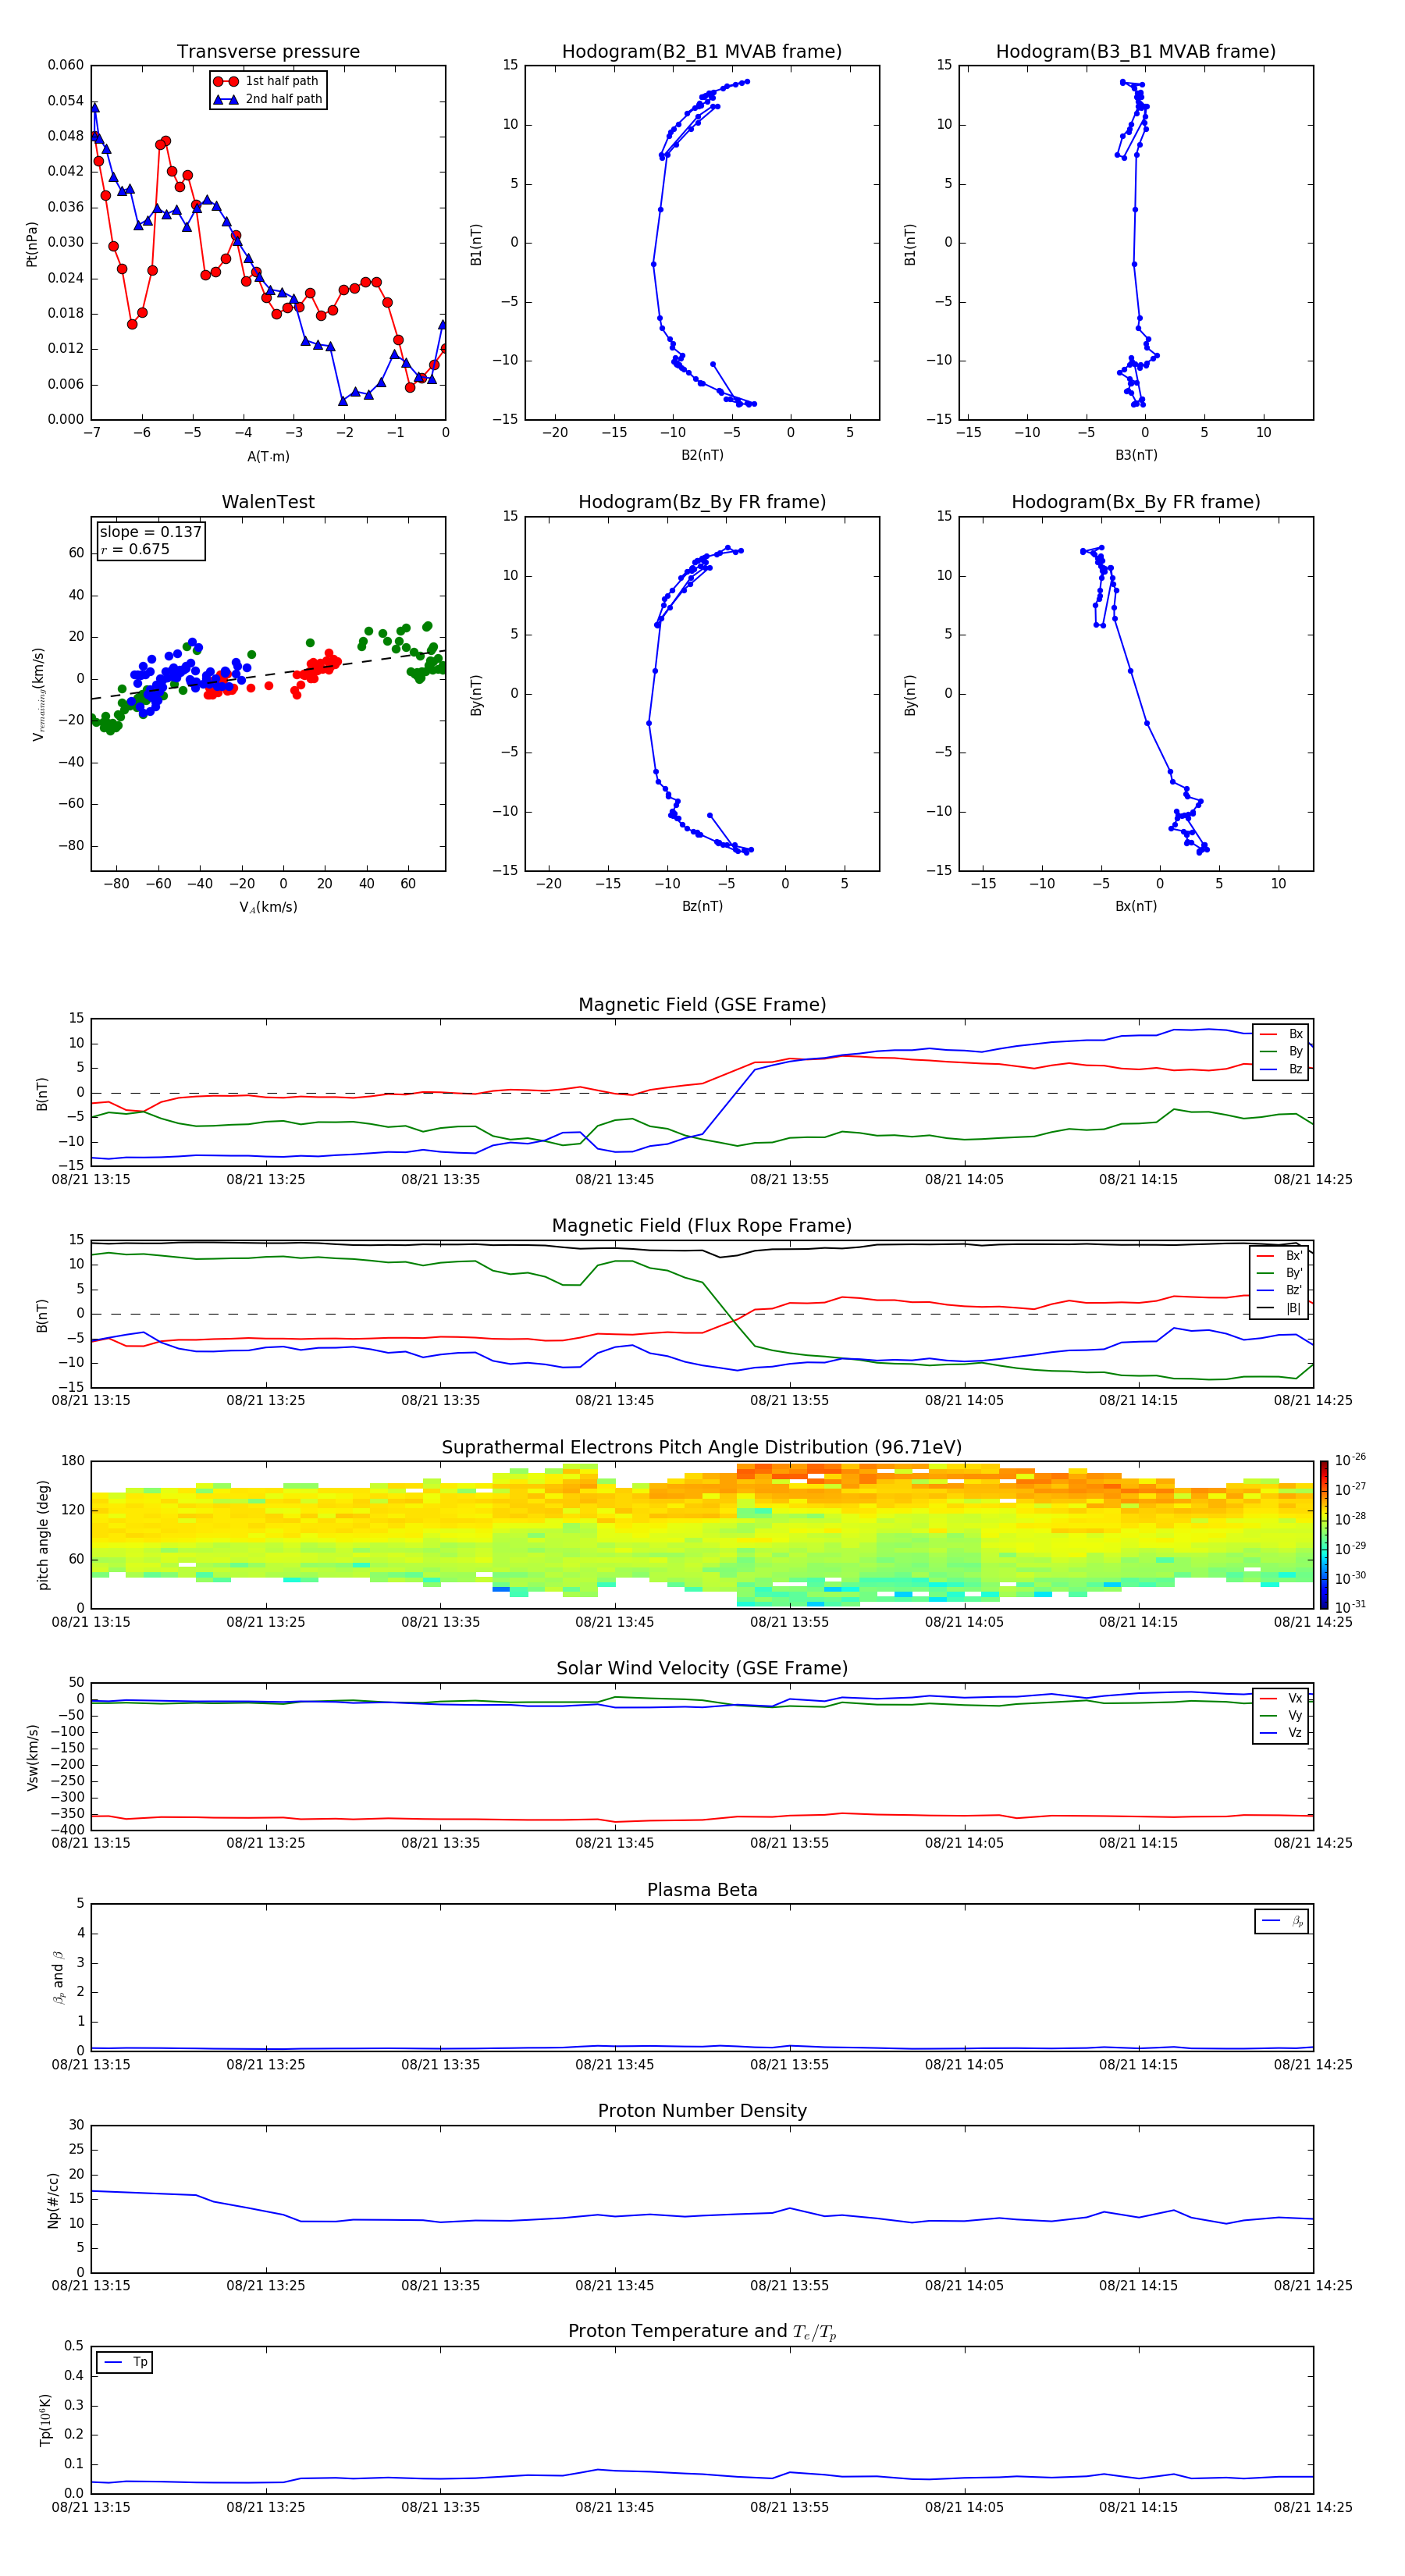Click 'pitch angle (deg)' y-axis label
This screenshot has width=1405, height=2576.
(x=43, y=1534)
